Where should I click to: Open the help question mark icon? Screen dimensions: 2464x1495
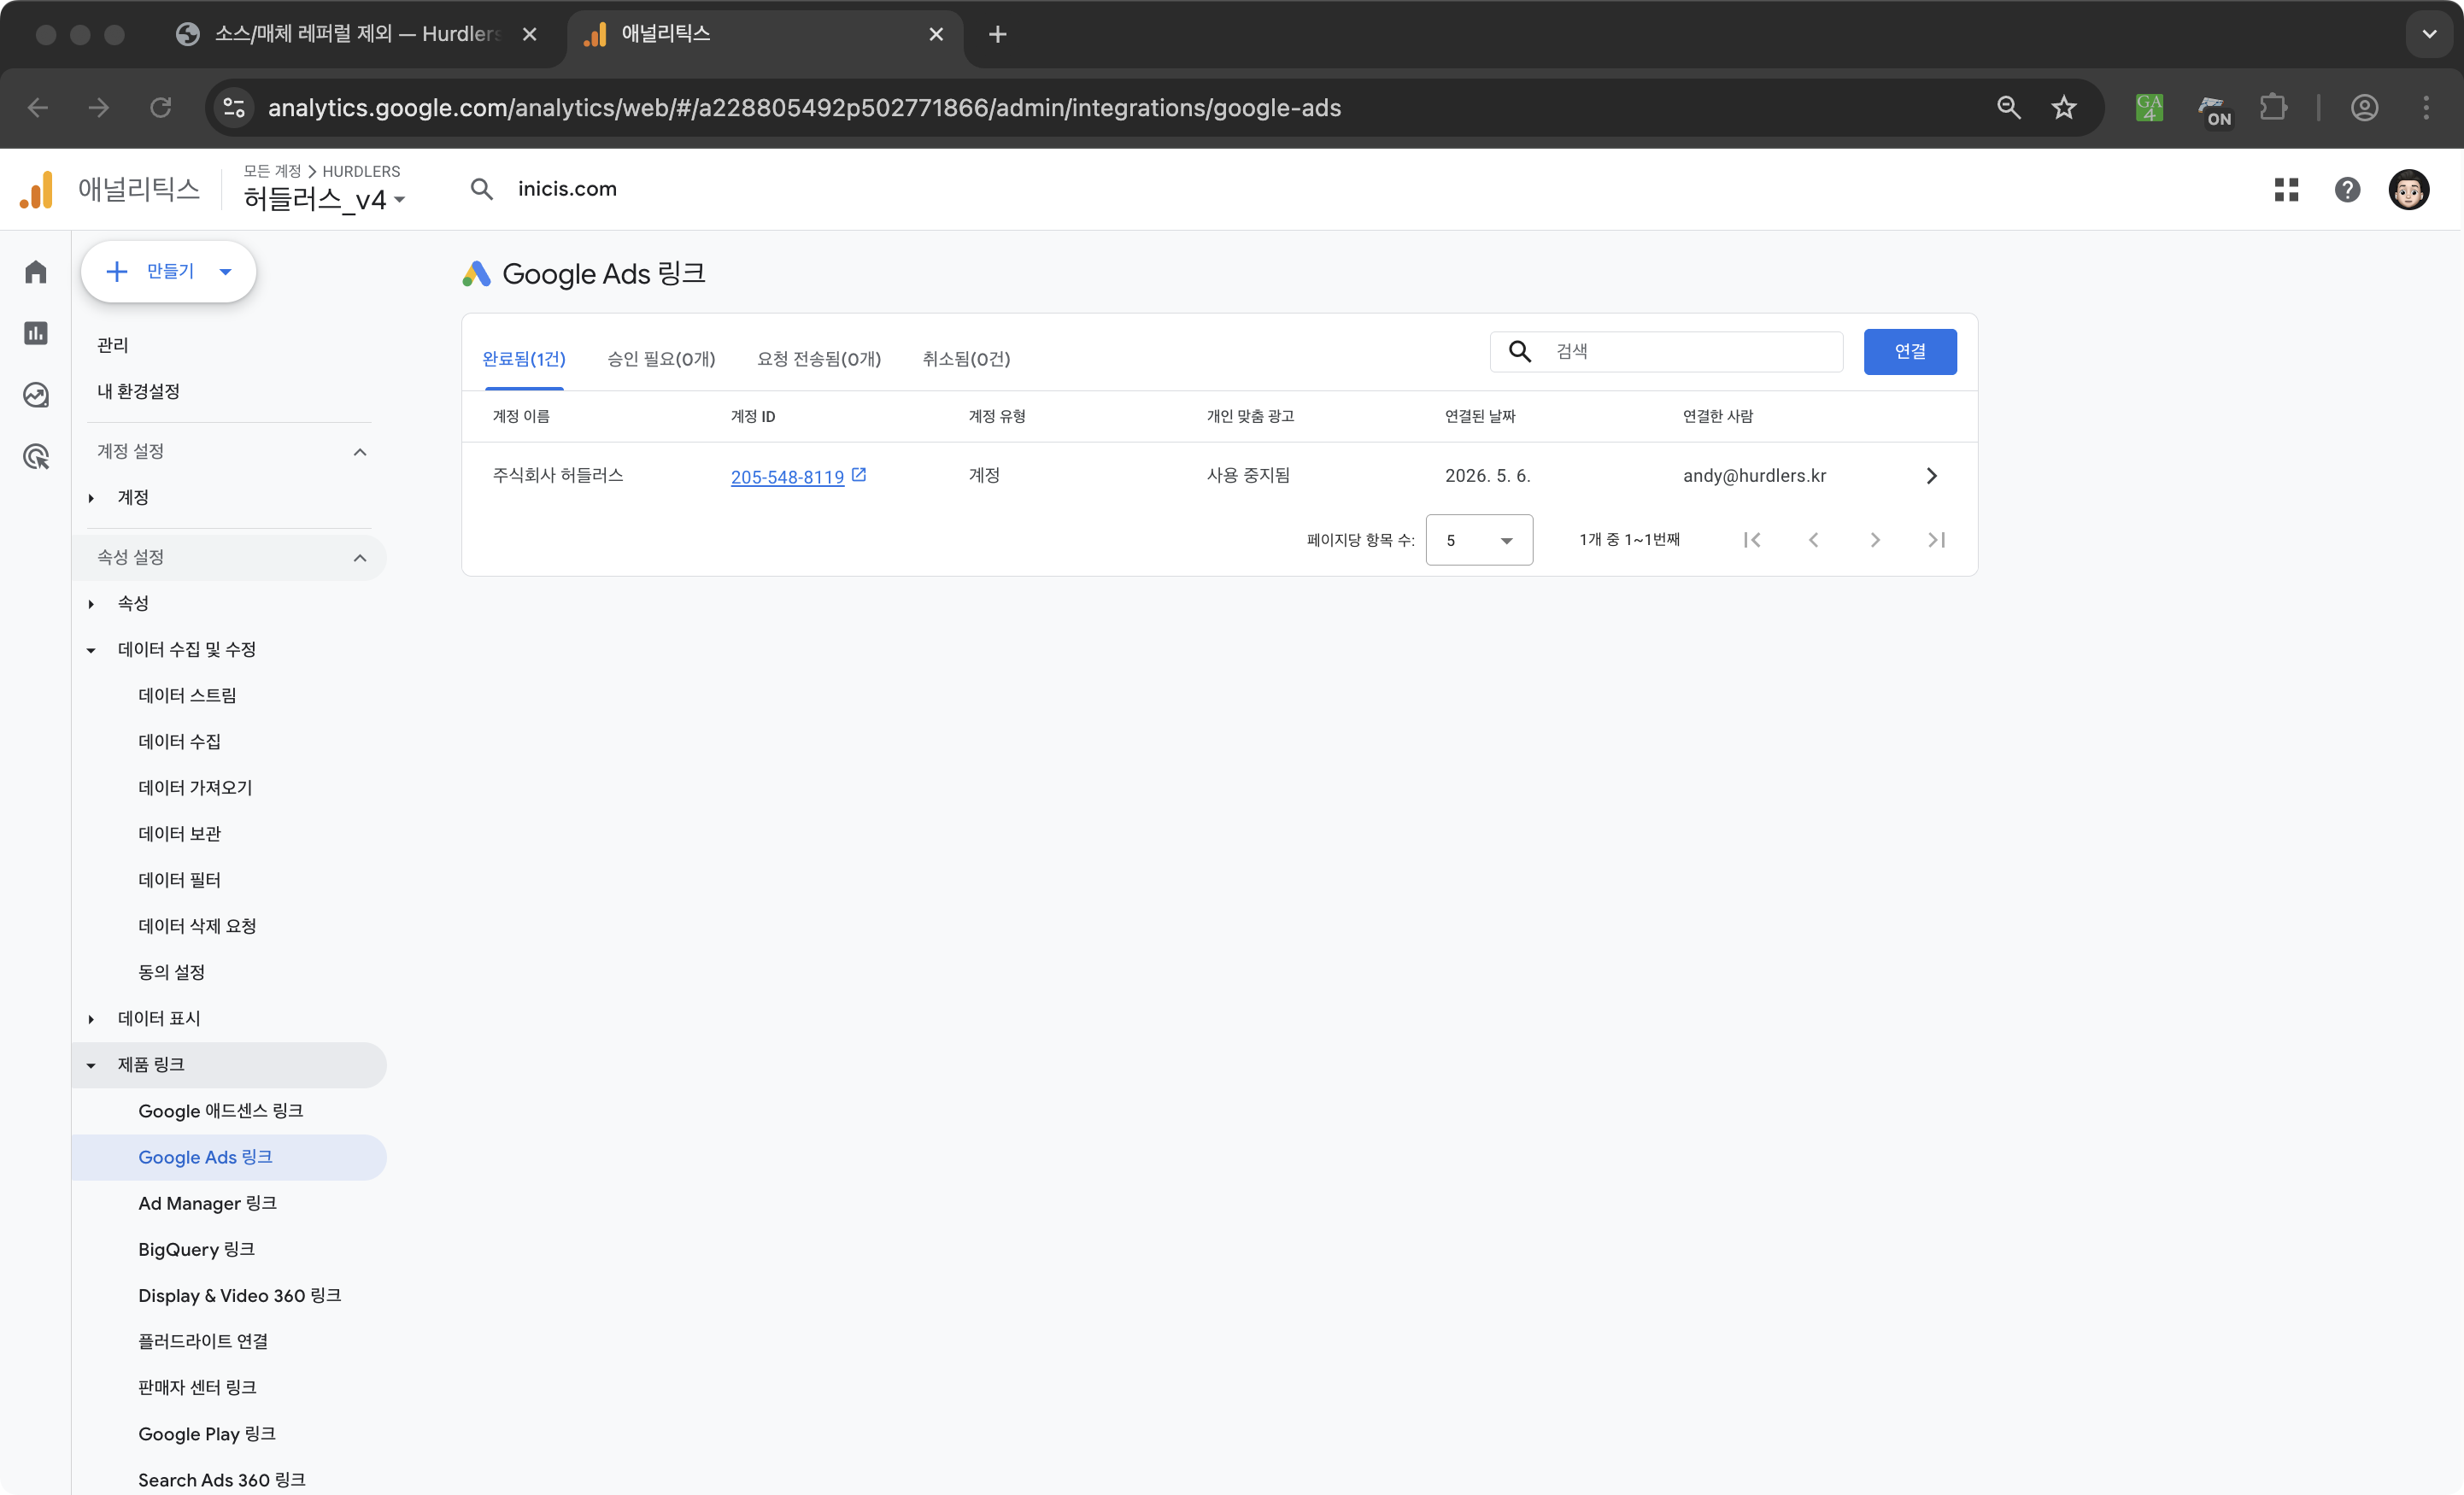point(2347,189)
